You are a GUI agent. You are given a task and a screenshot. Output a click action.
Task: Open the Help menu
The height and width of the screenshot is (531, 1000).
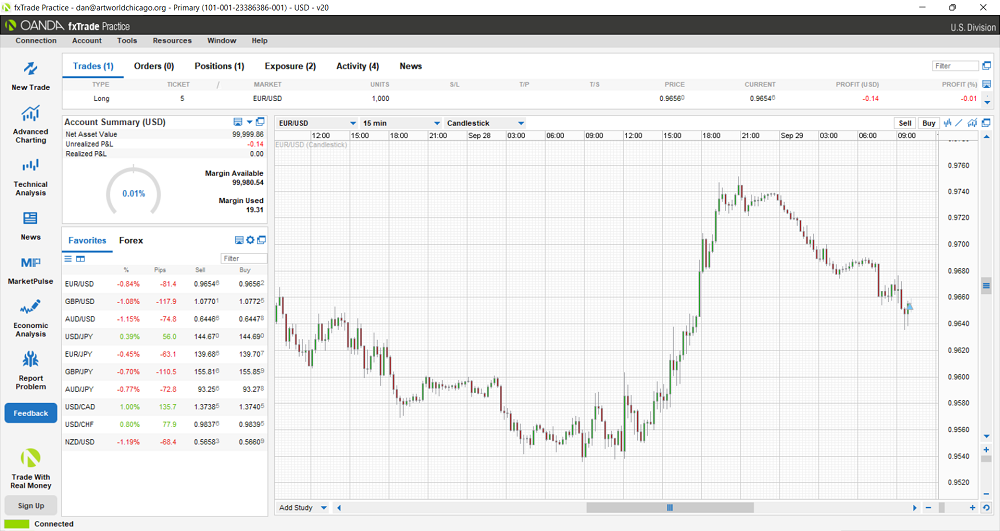pos(260,41)
